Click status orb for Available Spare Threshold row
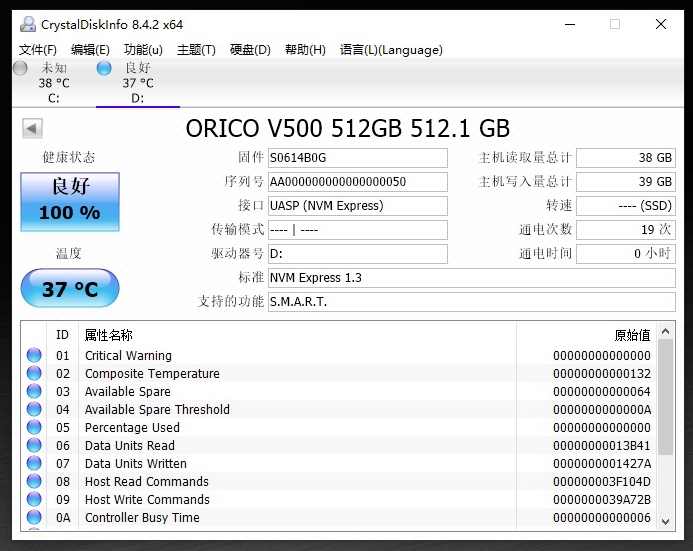The image size is (693, 551). (x=34, y=409)
